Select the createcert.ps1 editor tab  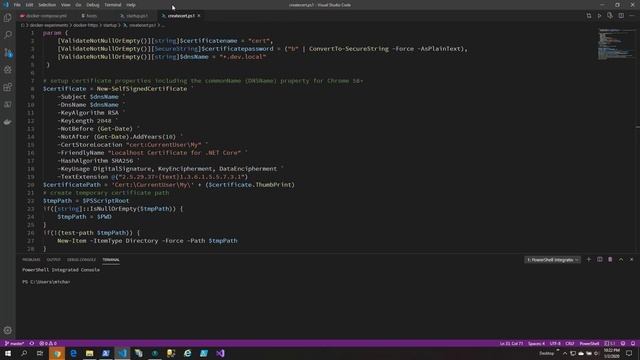tap(180, 16)
